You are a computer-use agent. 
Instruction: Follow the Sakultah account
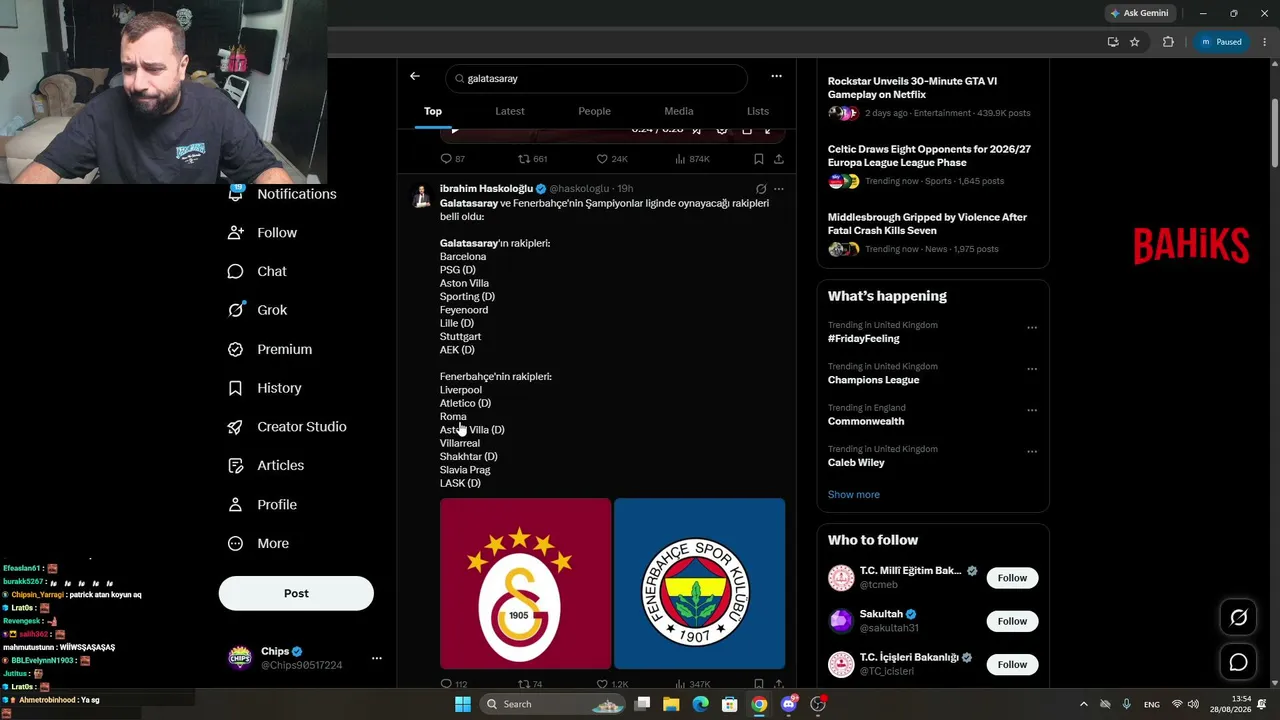(x=1012, y=621)
